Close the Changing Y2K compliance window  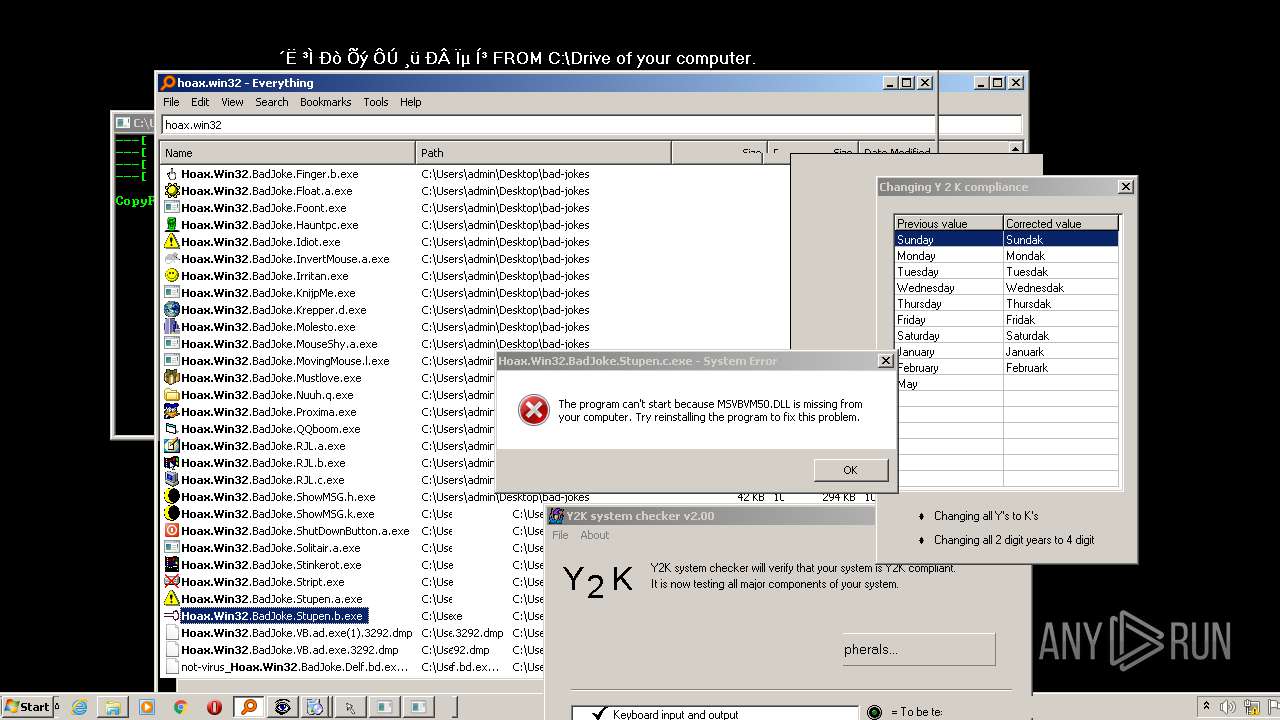click(x=1125, y=187)
